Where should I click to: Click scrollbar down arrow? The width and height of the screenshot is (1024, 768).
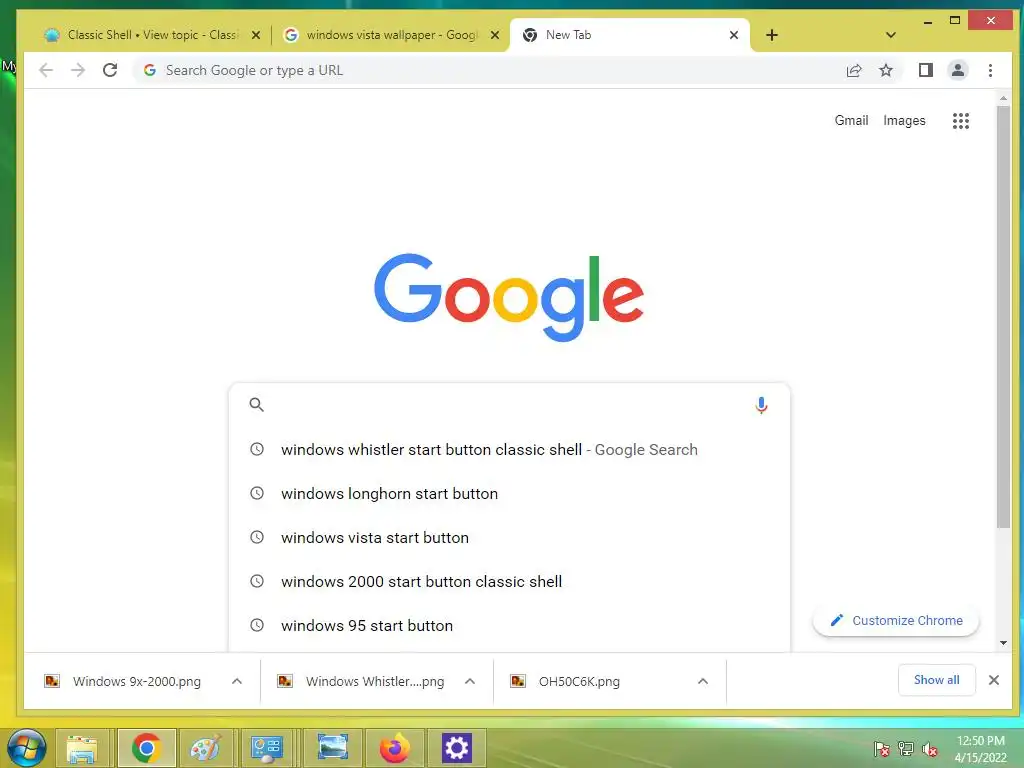click(1003, 643)
